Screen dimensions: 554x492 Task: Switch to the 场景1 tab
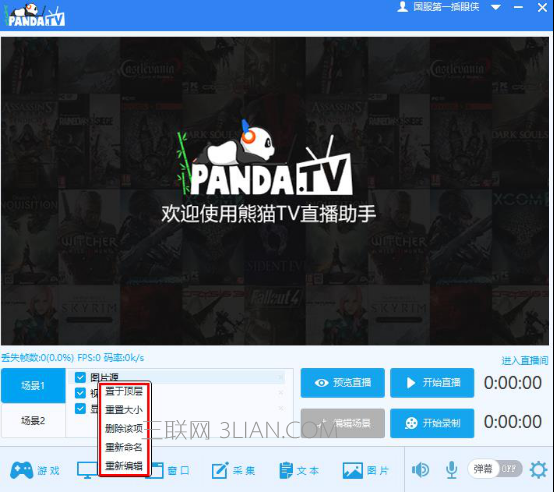point(33,385)
